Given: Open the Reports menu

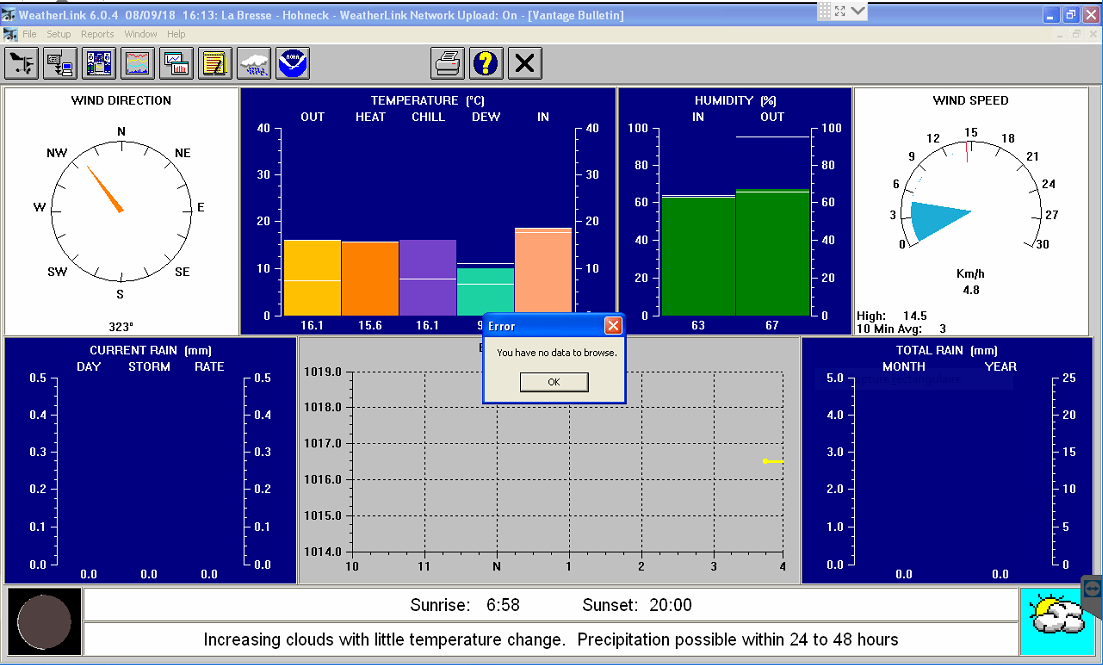Looking at the screenshot, I should [97, 34].
